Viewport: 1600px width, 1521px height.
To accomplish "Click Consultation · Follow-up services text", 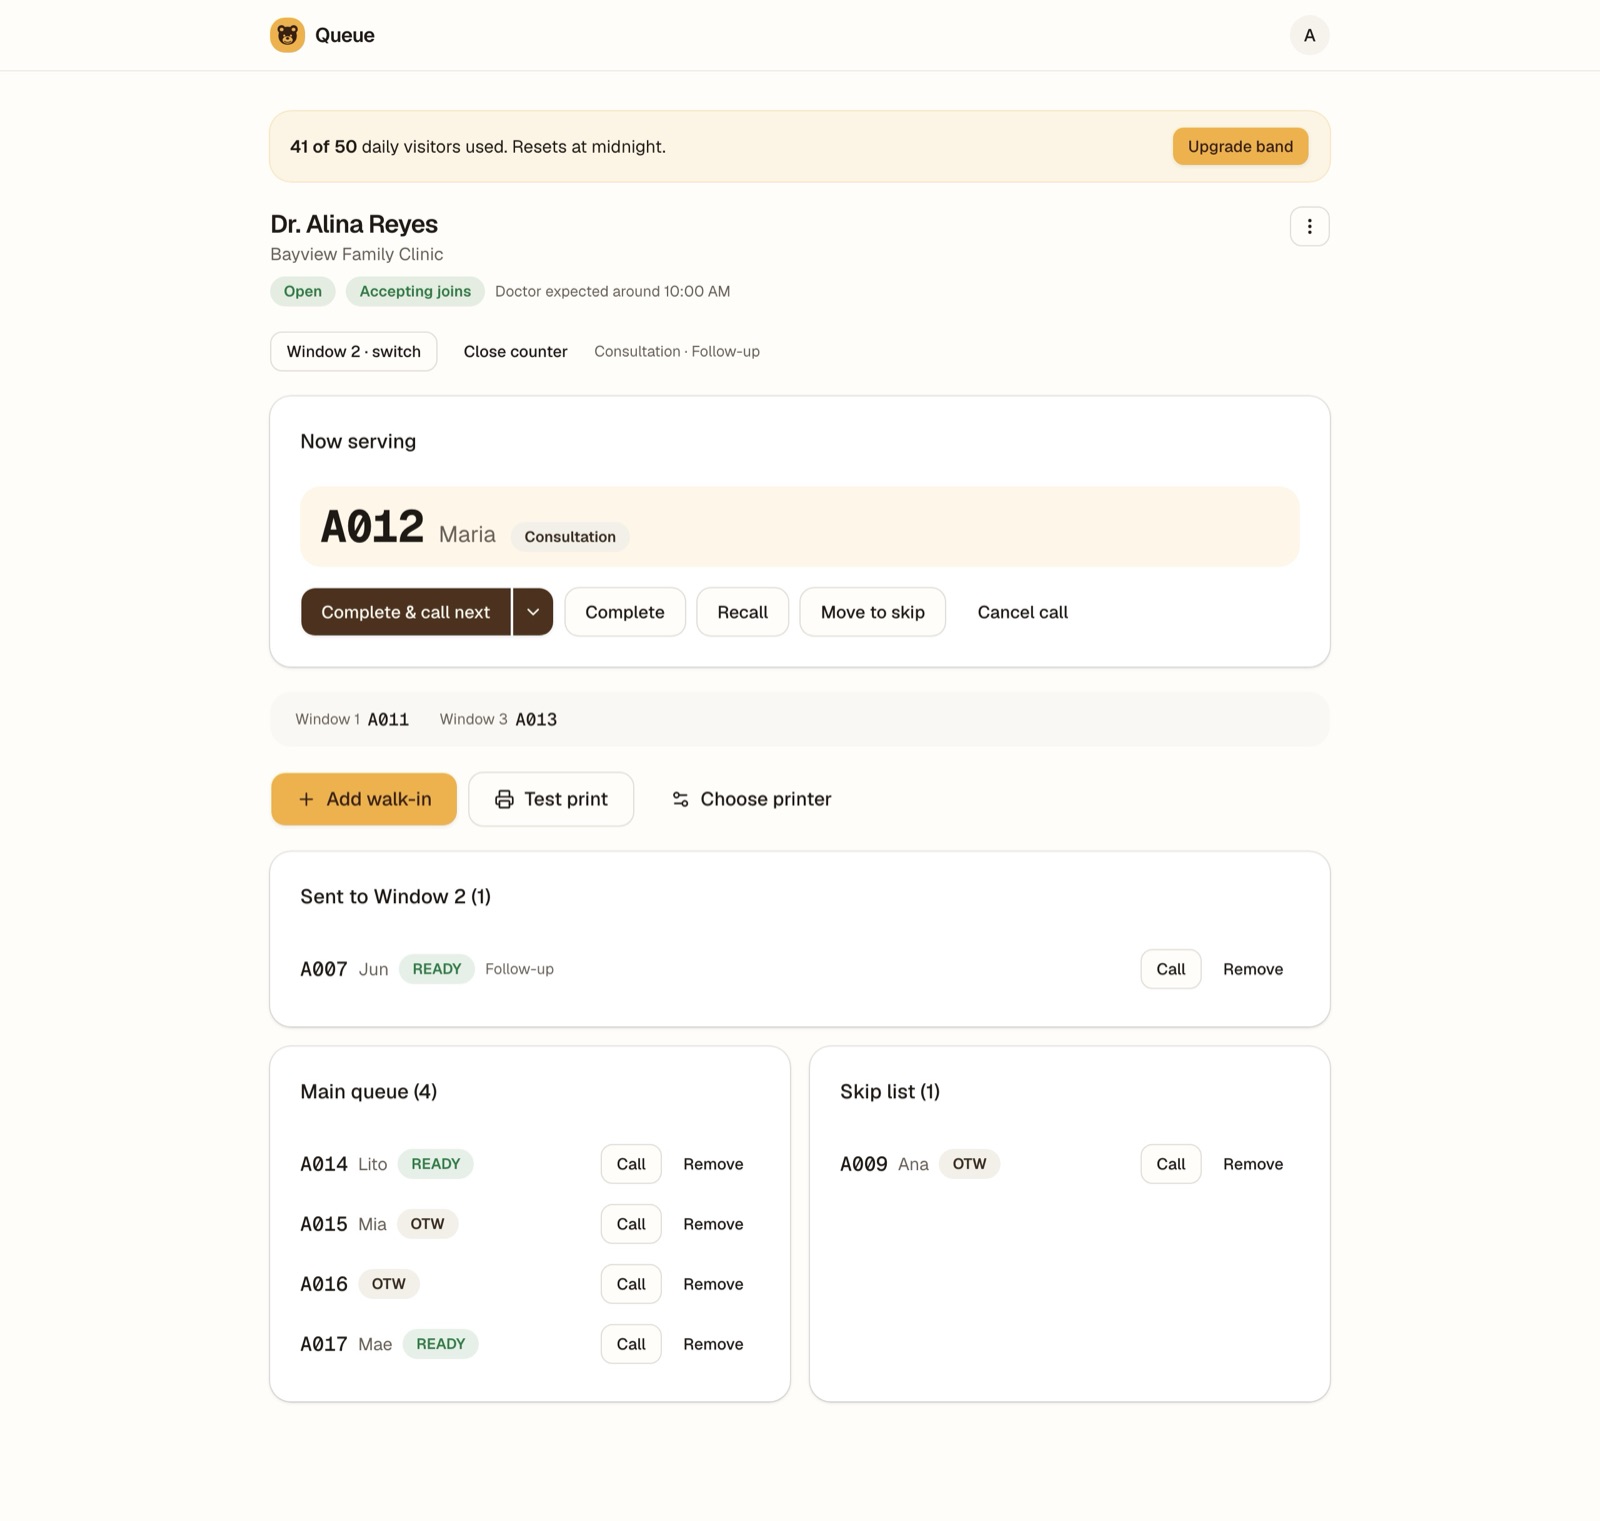I will pyautogui.click(x=677, y=351).
